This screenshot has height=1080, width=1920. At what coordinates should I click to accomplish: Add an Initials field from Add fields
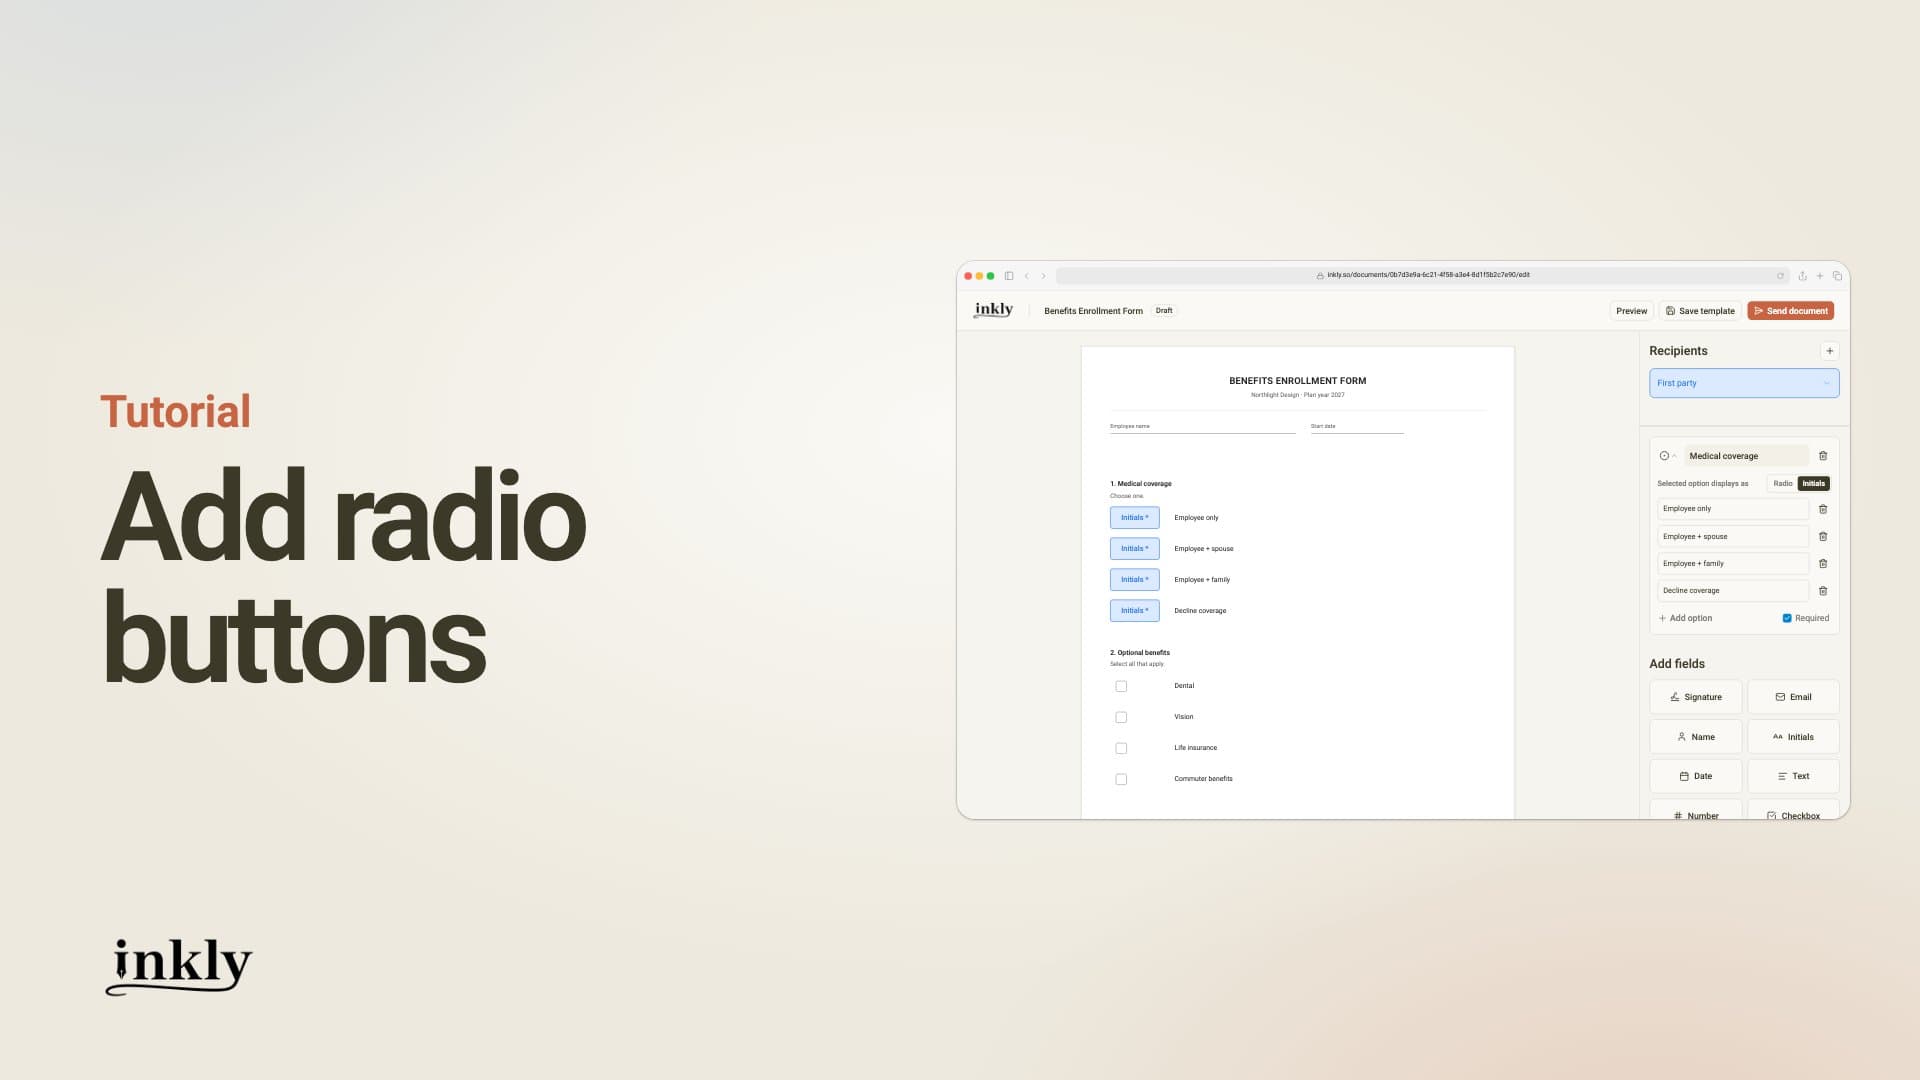1793,737
